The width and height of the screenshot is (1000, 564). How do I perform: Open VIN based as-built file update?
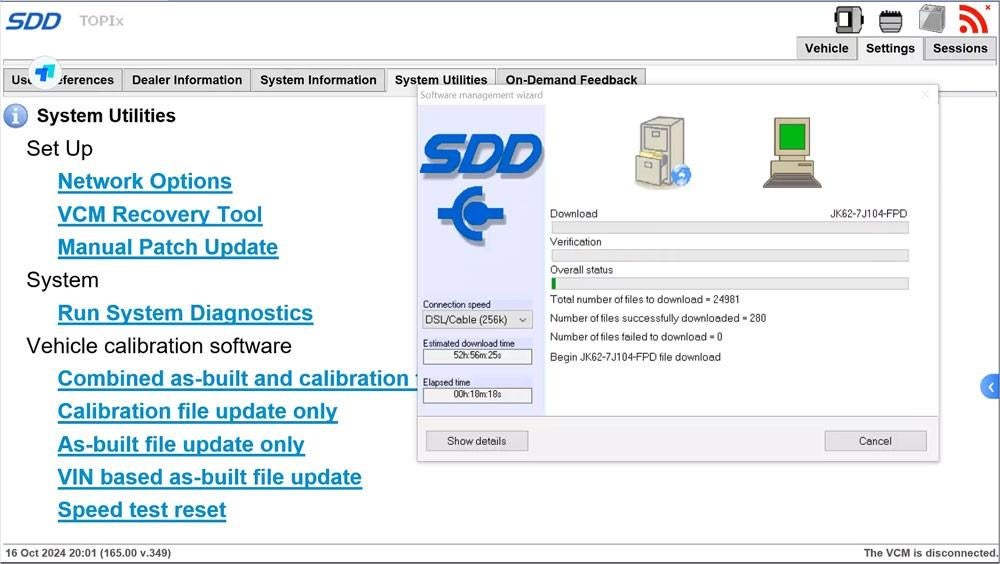[210, 477]
